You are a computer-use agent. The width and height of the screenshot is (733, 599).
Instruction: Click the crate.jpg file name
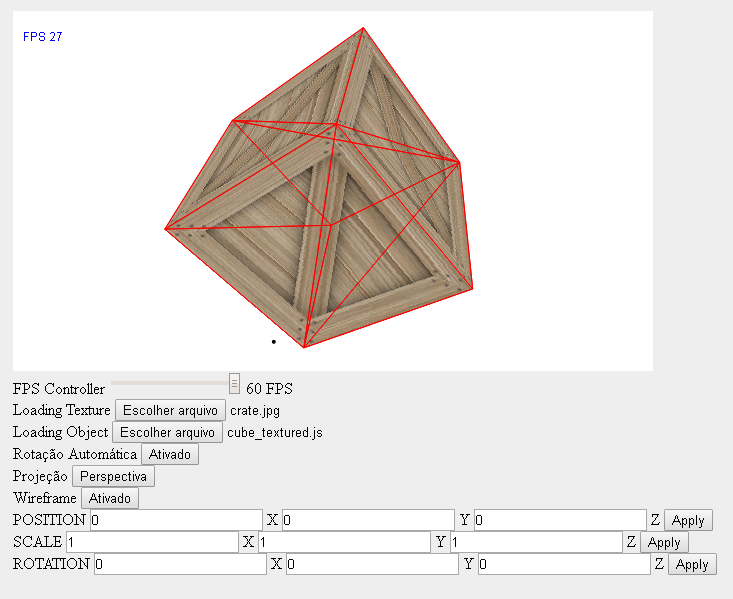pos(255,411)
